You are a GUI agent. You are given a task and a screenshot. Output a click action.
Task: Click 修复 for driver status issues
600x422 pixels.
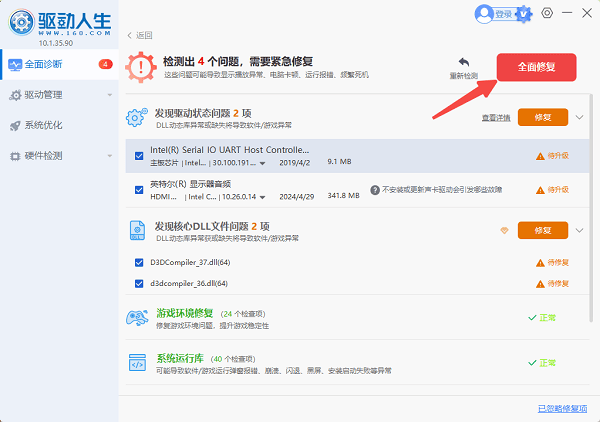tap(543, 117)
